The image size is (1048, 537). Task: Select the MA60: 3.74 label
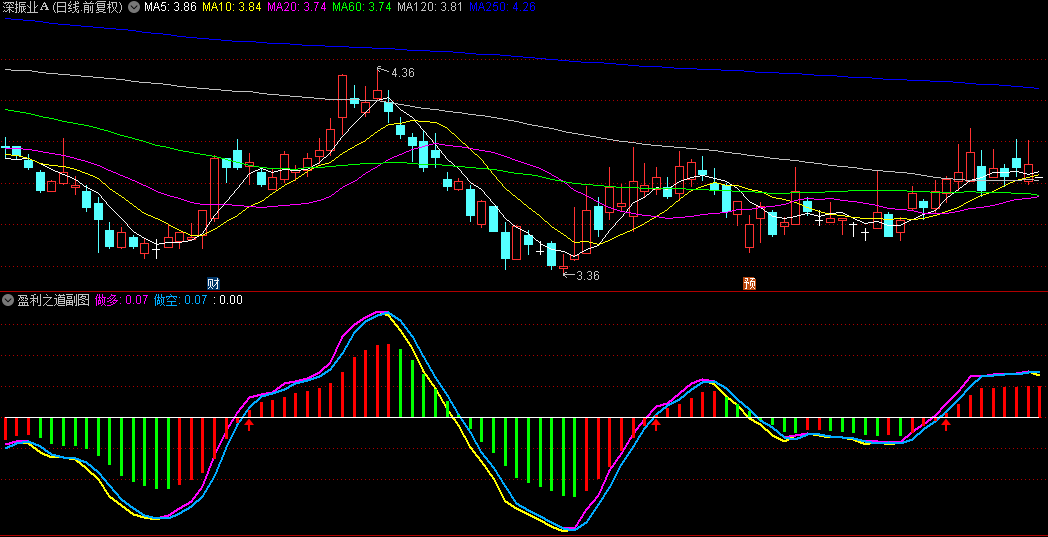click(x=362, y=7)
